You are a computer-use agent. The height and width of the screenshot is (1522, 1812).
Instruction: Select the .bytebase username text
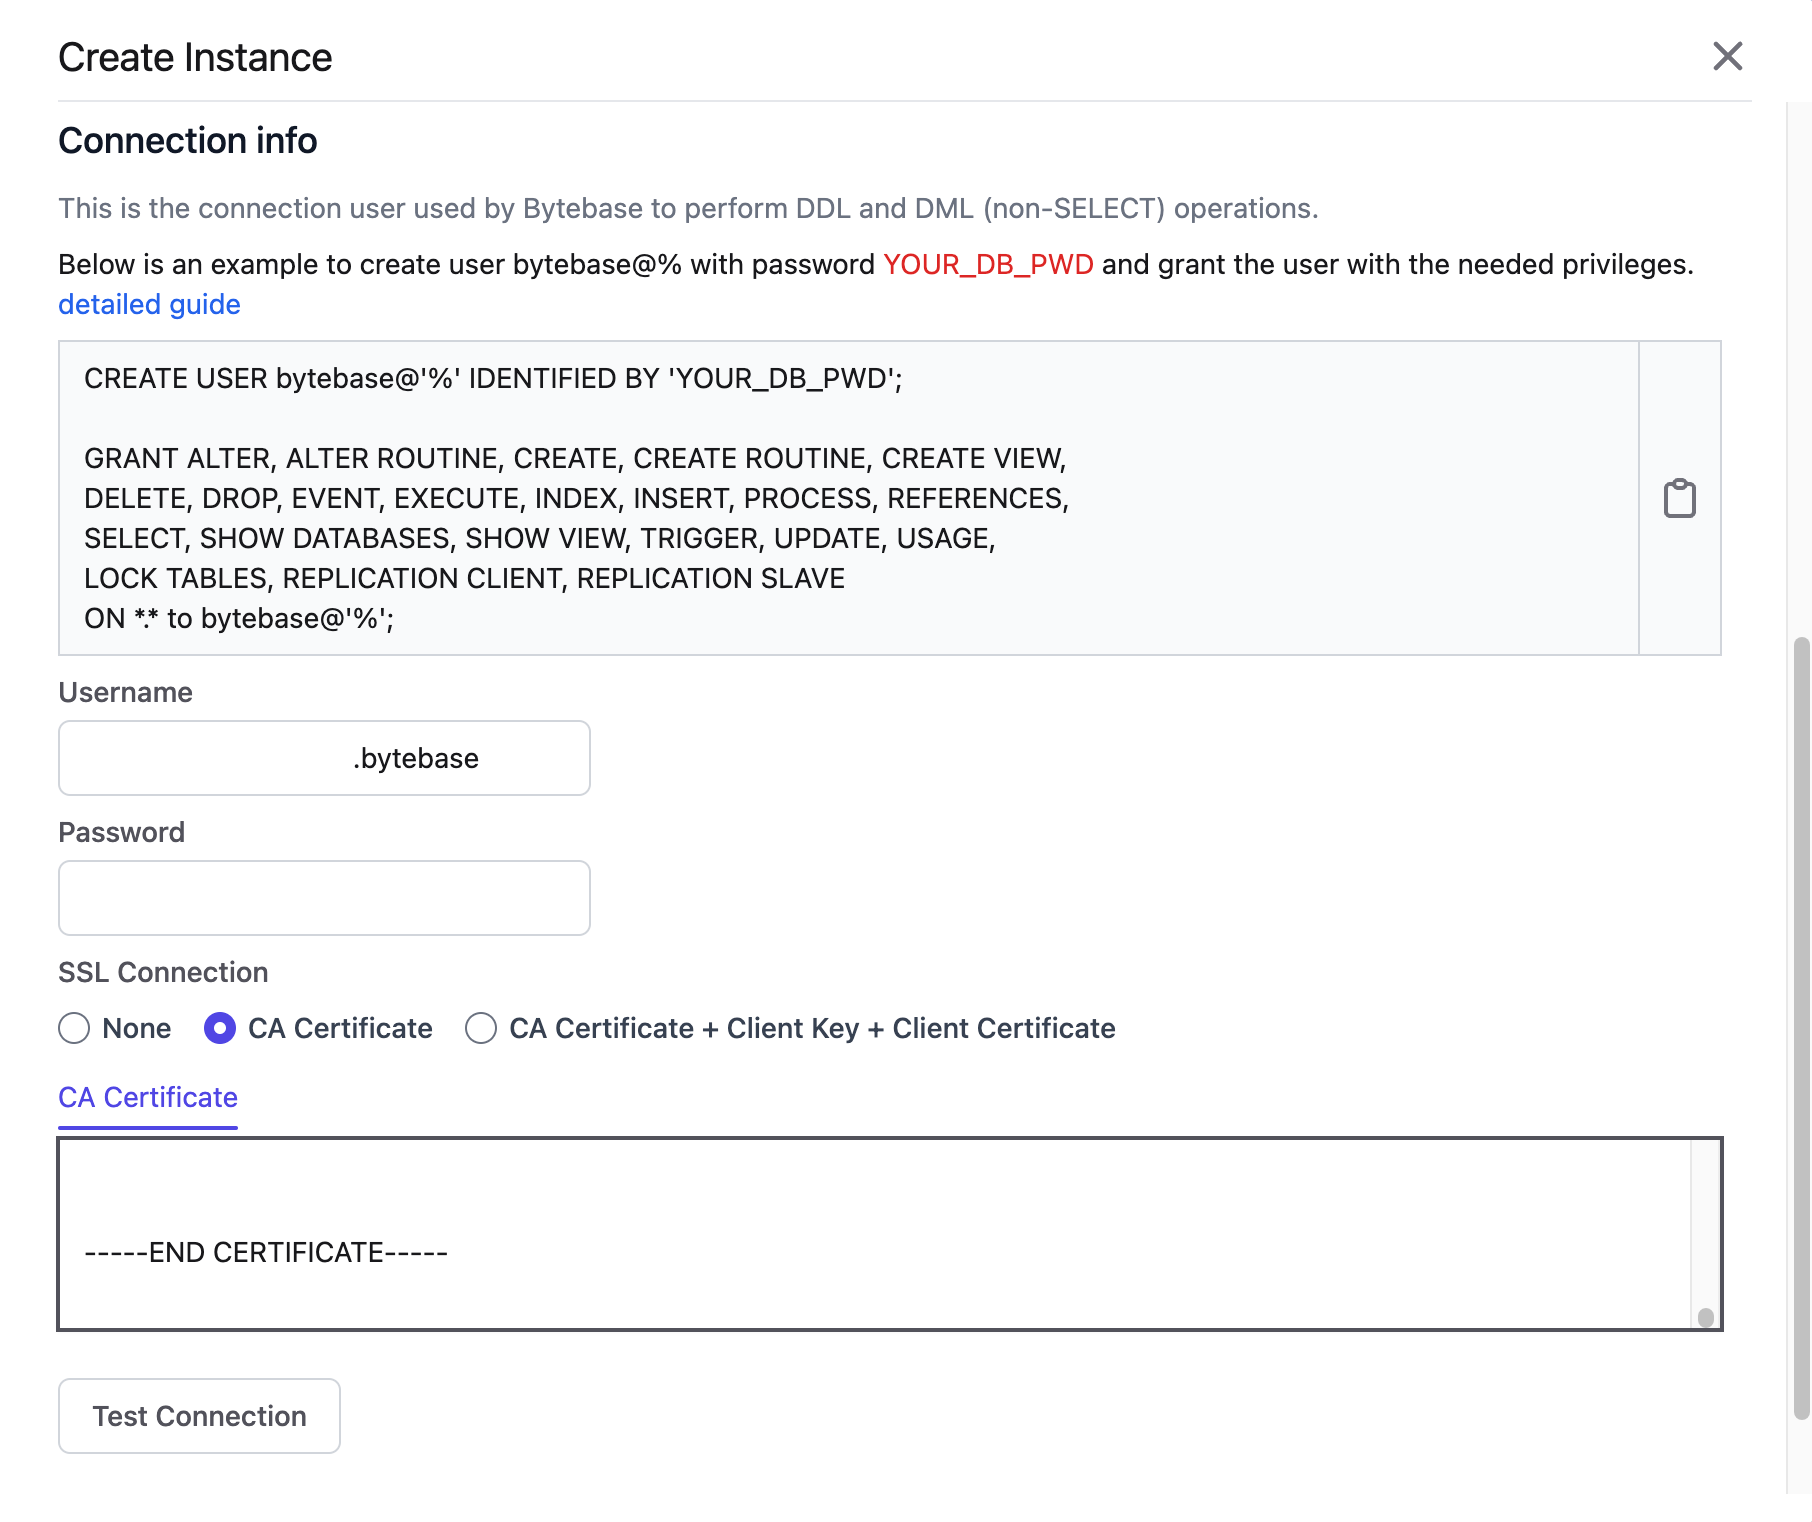[x=415, y=758]
